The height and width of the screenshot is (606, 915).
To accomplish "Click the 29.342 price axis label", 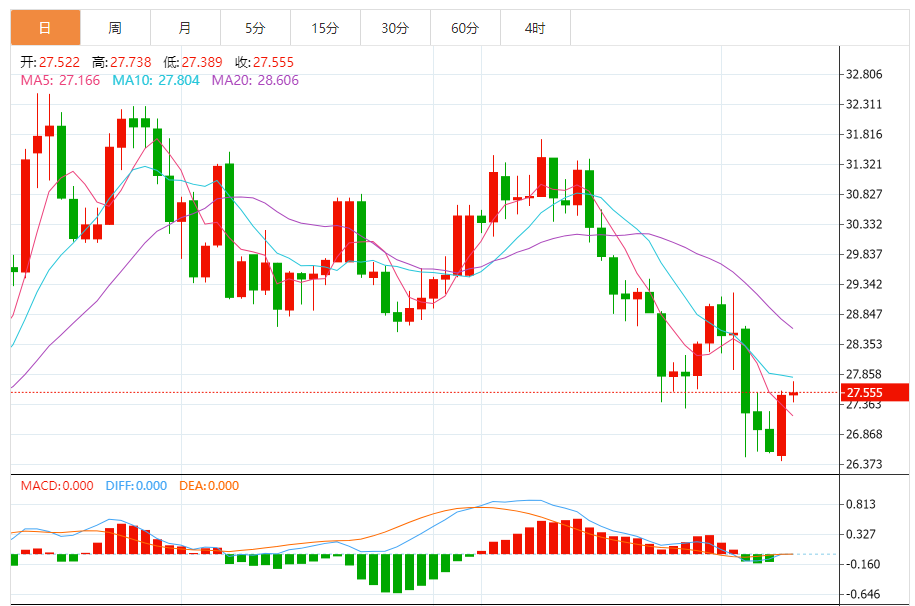I will pyautogui.click(x=864, y=284).
